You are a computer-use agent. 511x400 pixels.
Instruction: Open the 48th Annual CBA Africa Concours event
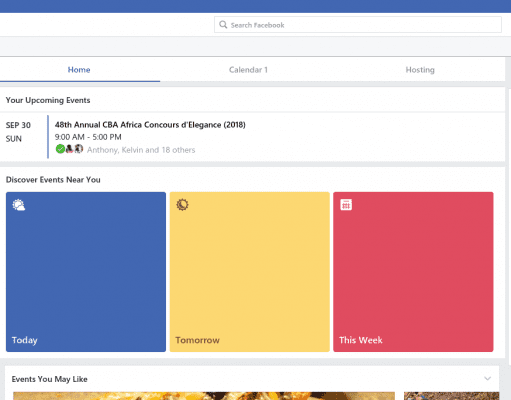point(150,125)
